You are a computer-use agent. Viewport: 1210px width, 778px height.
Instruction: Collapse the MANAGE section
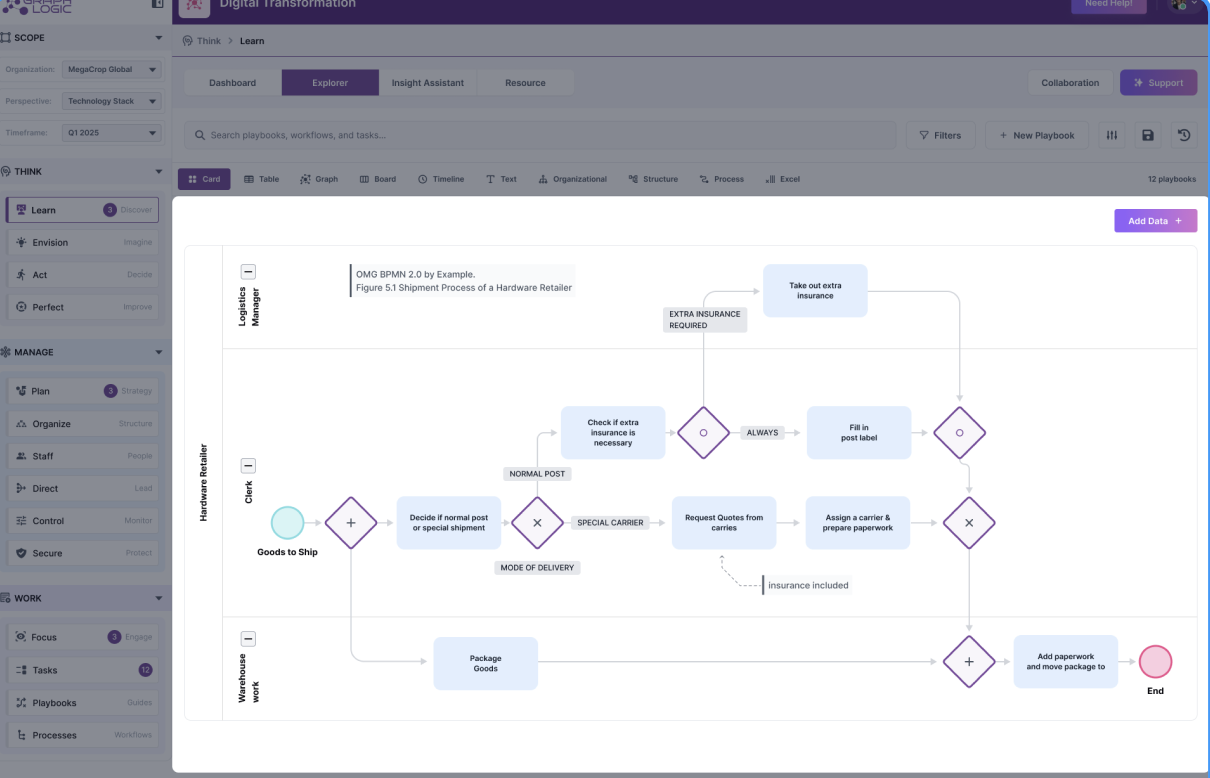click(x=158, y=352)
